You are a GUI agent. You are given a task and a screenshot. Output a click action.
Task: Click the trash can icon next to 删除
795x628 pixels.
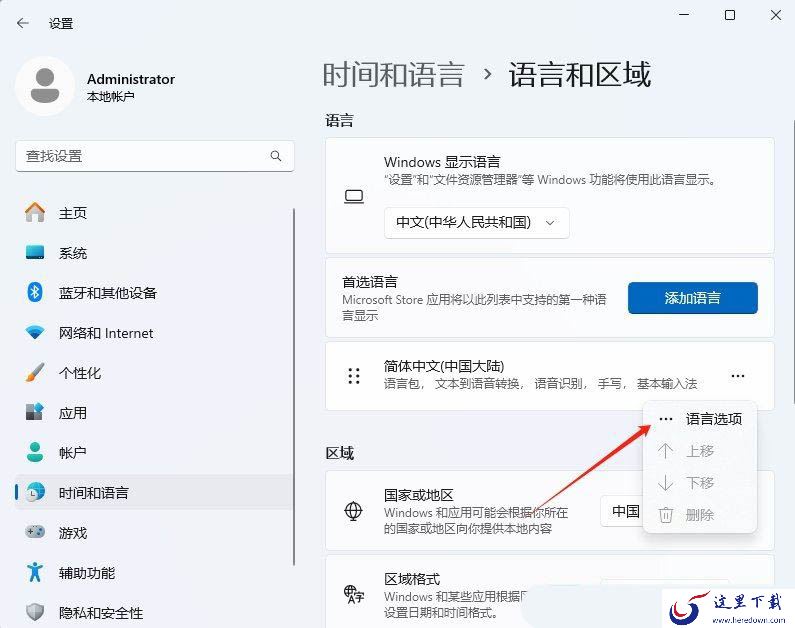pyautogui.click(x=666, y=515)
